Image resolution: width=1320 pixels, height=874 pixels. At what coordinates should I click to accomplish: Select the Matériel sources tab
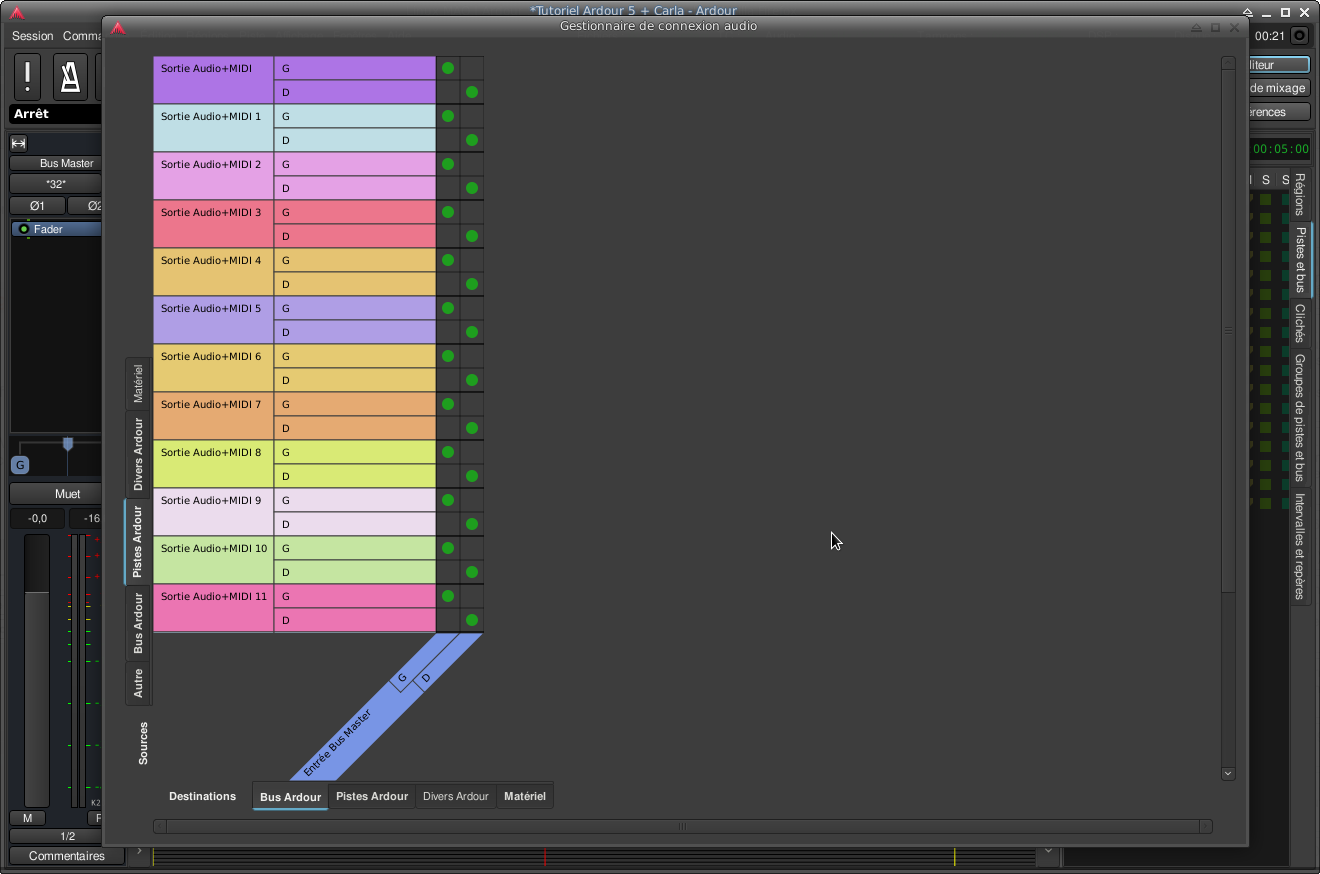[x=138, y=384]
